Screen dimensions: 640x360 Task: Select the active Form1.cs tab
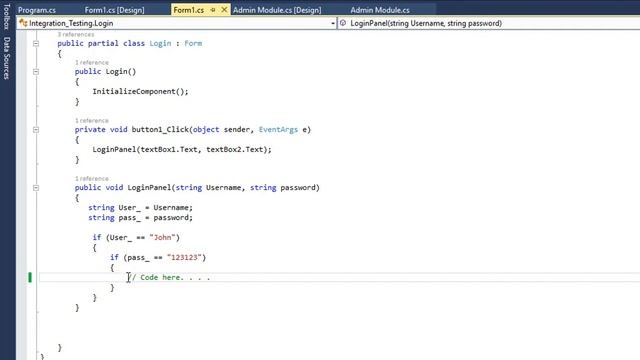(189, 10)
